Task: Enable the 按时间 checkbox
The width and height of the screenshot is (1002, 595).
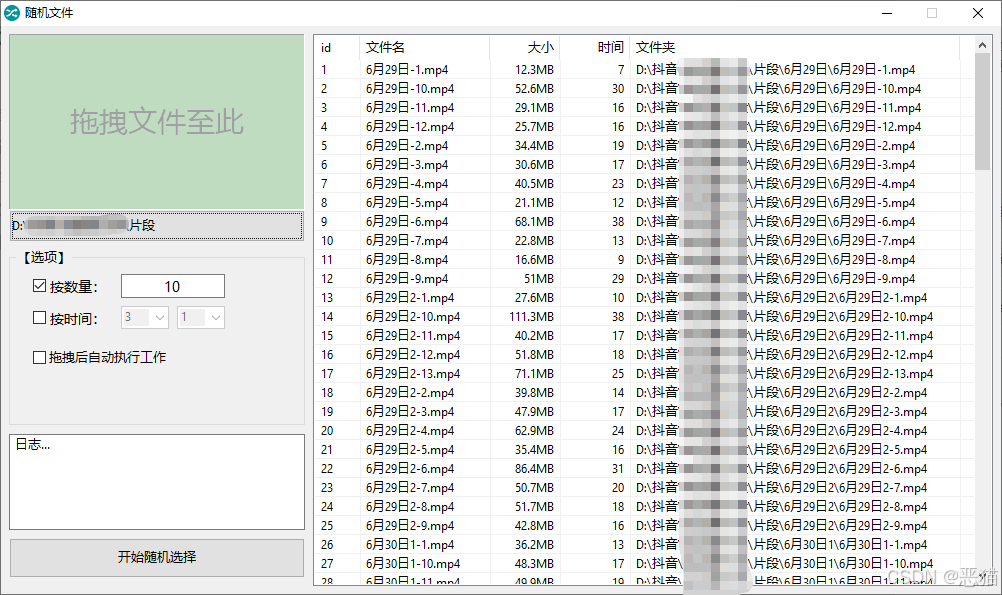Action: click(40, 318)
